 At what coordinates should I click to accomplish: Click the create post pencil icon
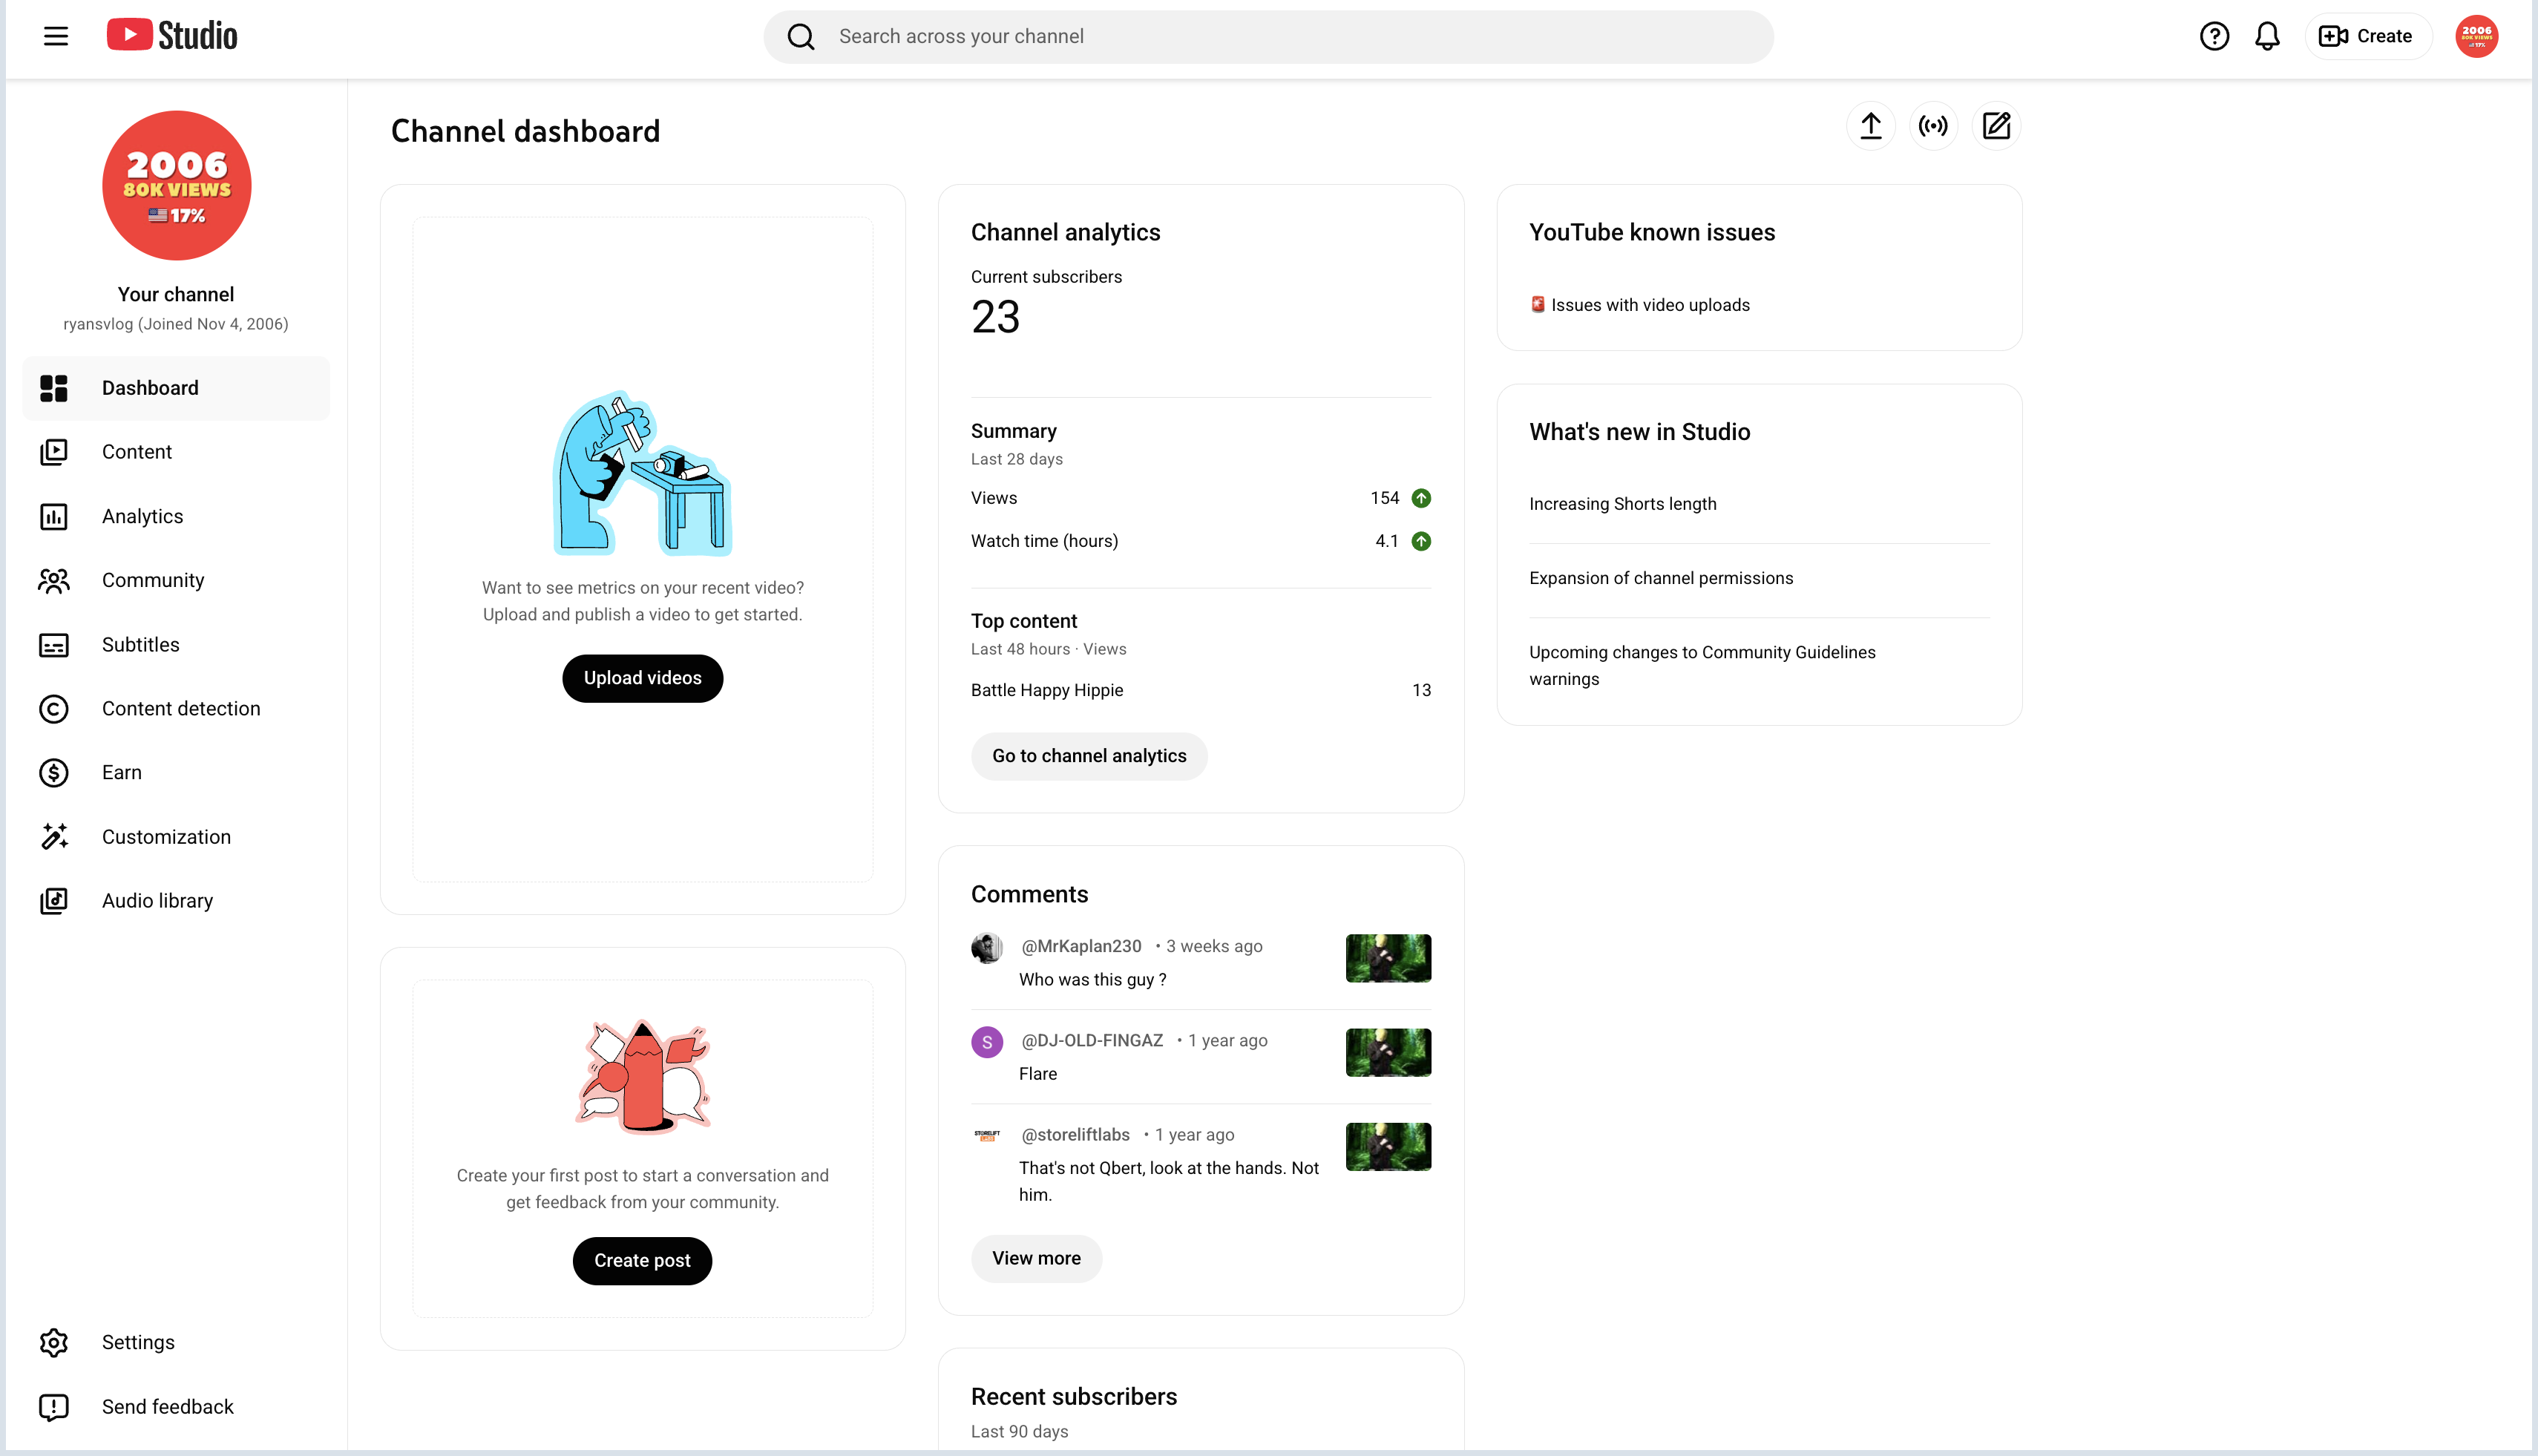1996,126
